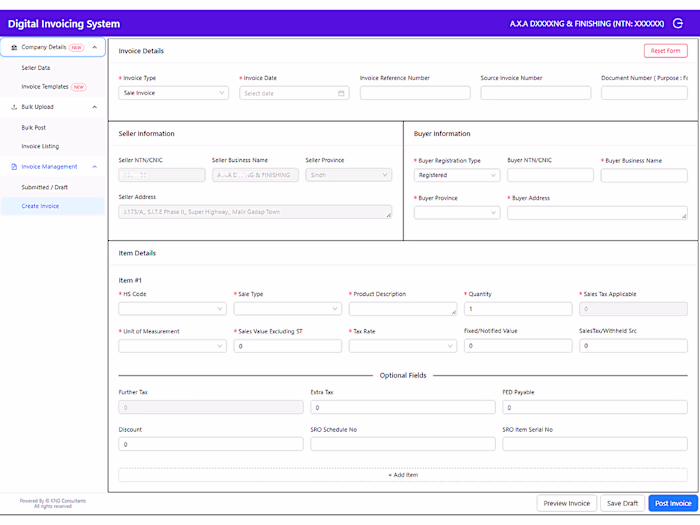
Task: Open the Seller Province dropdown
Action: click(x=349, y=175)
